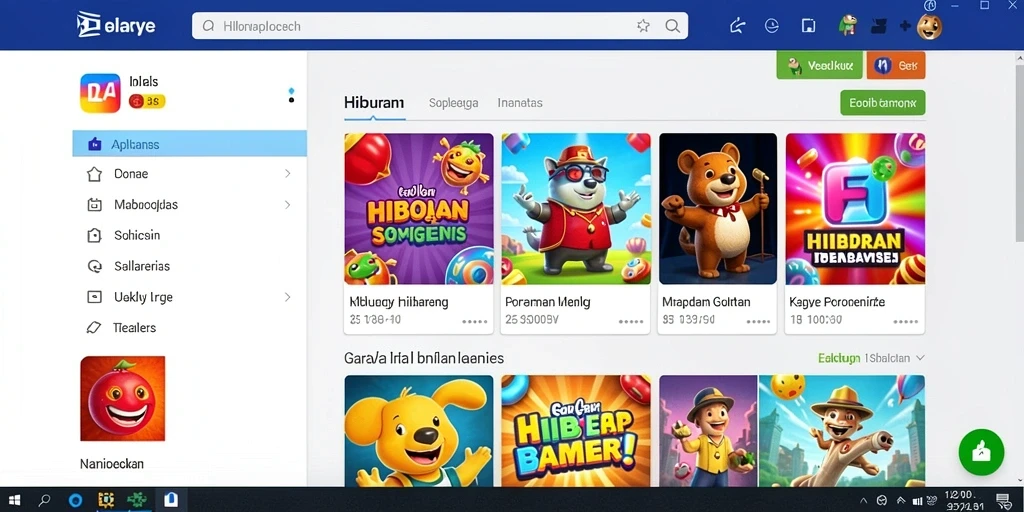Open the bear avatar profile icon
The width and height of the screenshot is (1024, 512).
(929, 27)
